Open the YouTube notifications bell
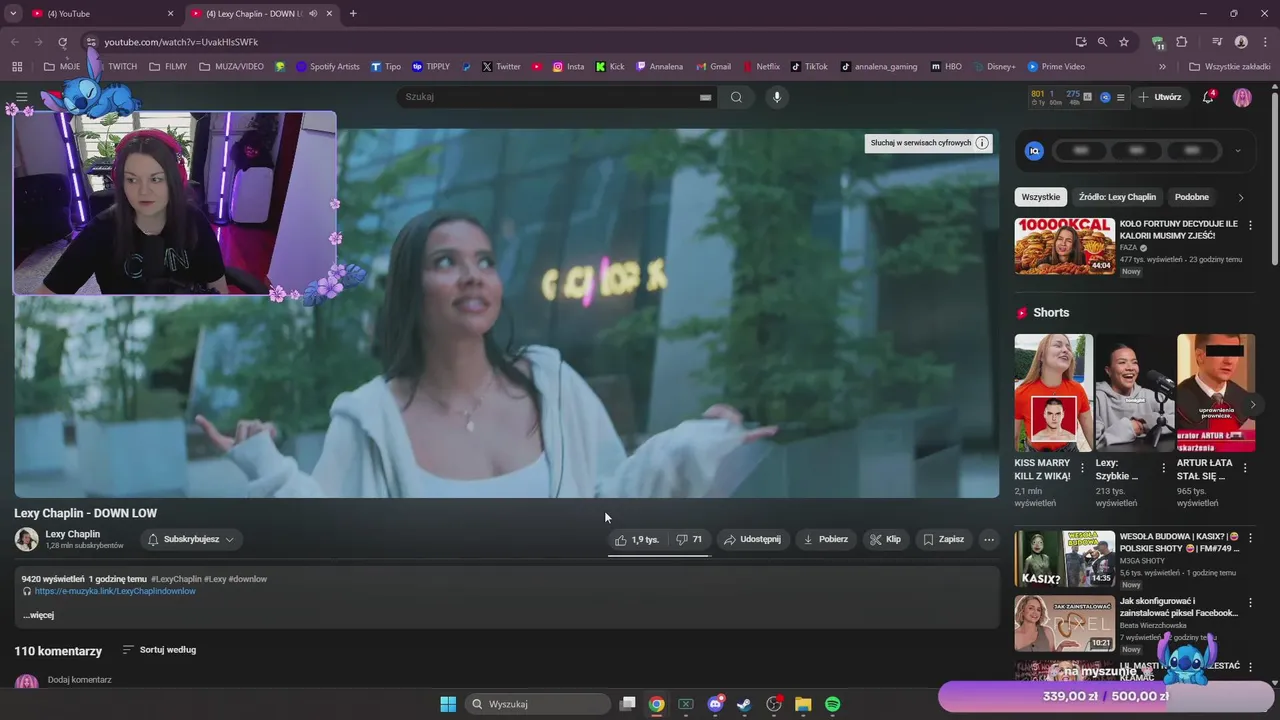 pyautogui.click(x=1208, y=97)
